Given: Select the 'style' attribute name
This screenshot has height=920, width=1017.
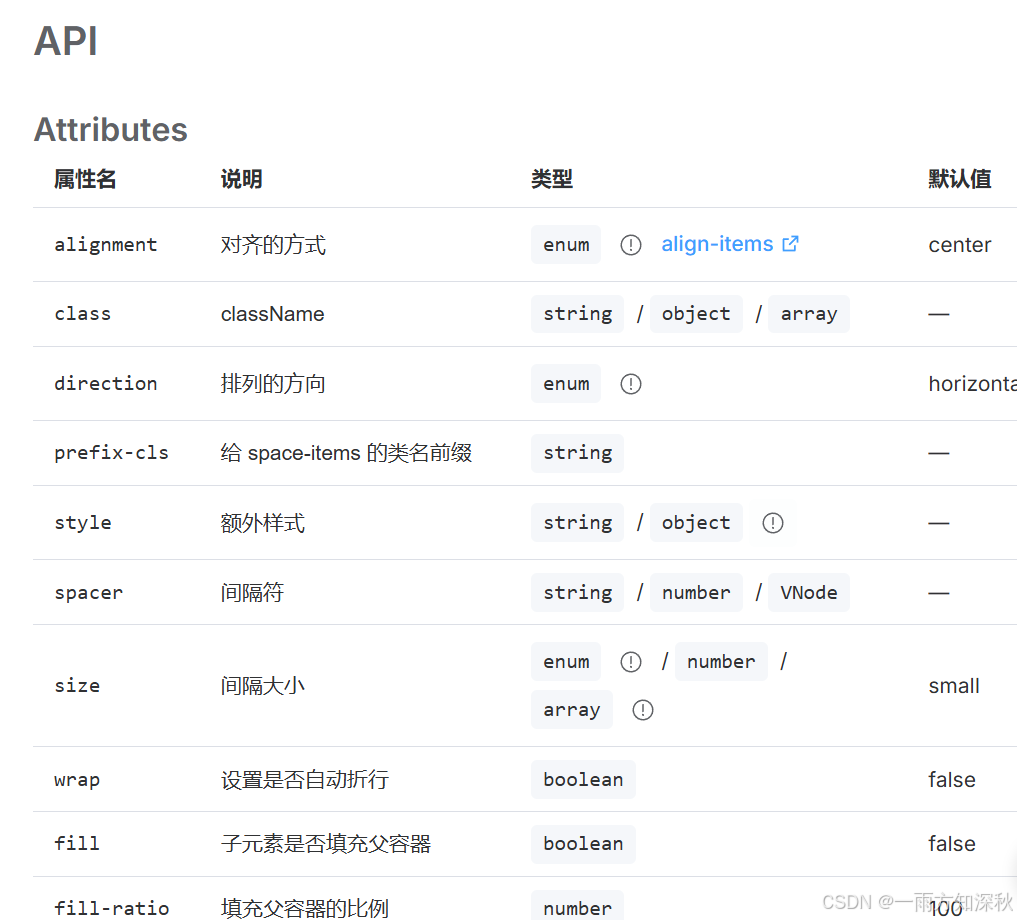Looking at the screenshot, I should coord(83,522).
